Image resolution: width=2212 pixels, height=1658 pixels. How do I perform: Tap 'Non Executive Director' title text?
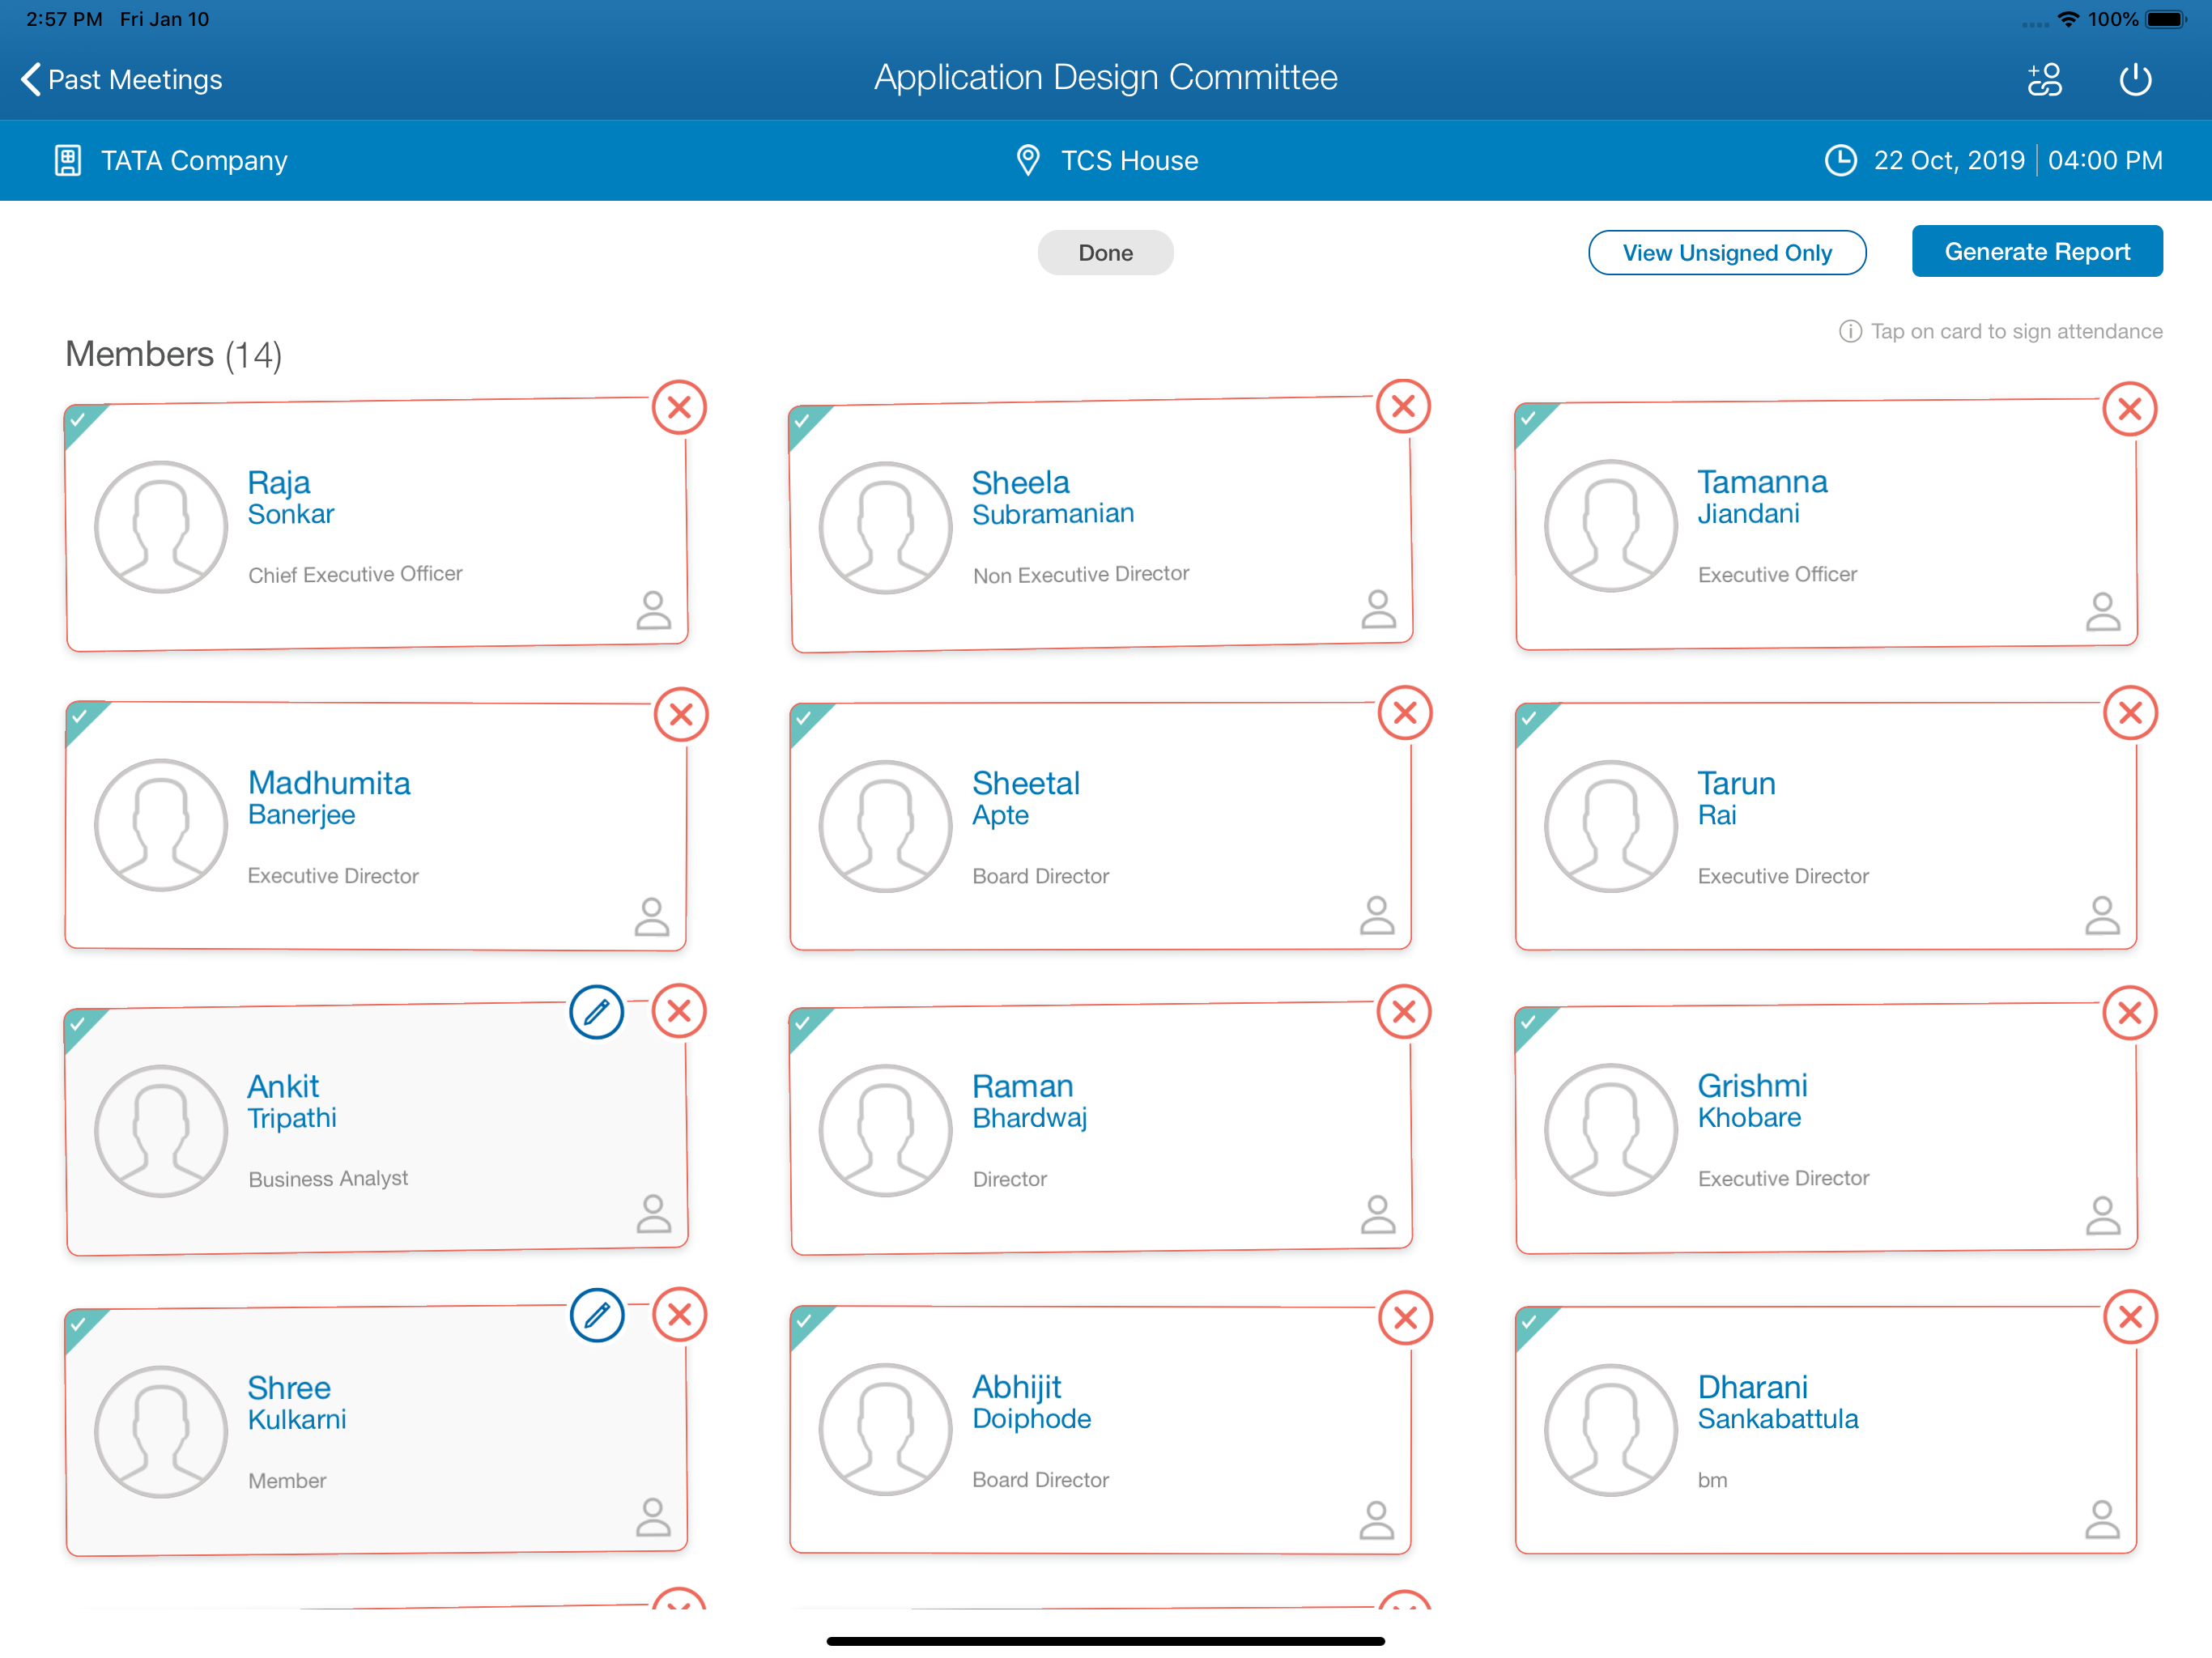[x=1081, y=574]
